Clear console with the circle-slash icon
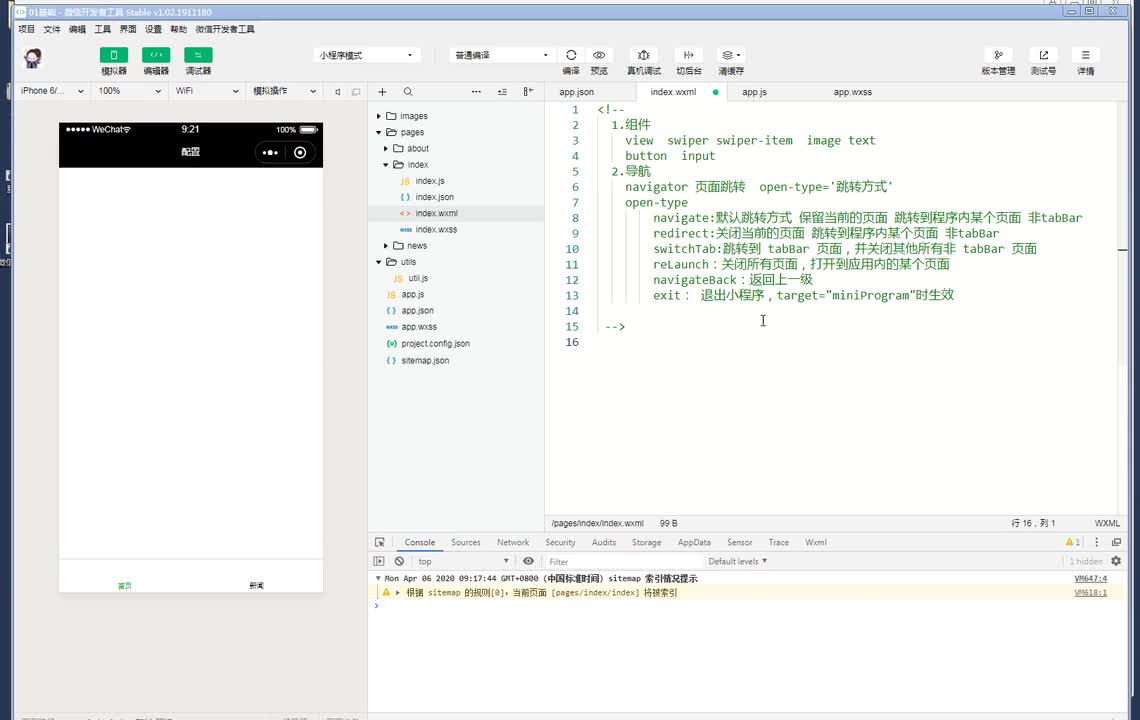Image resolution: width=1140 pixels, height=720 pixels. (x=399, y=562)
